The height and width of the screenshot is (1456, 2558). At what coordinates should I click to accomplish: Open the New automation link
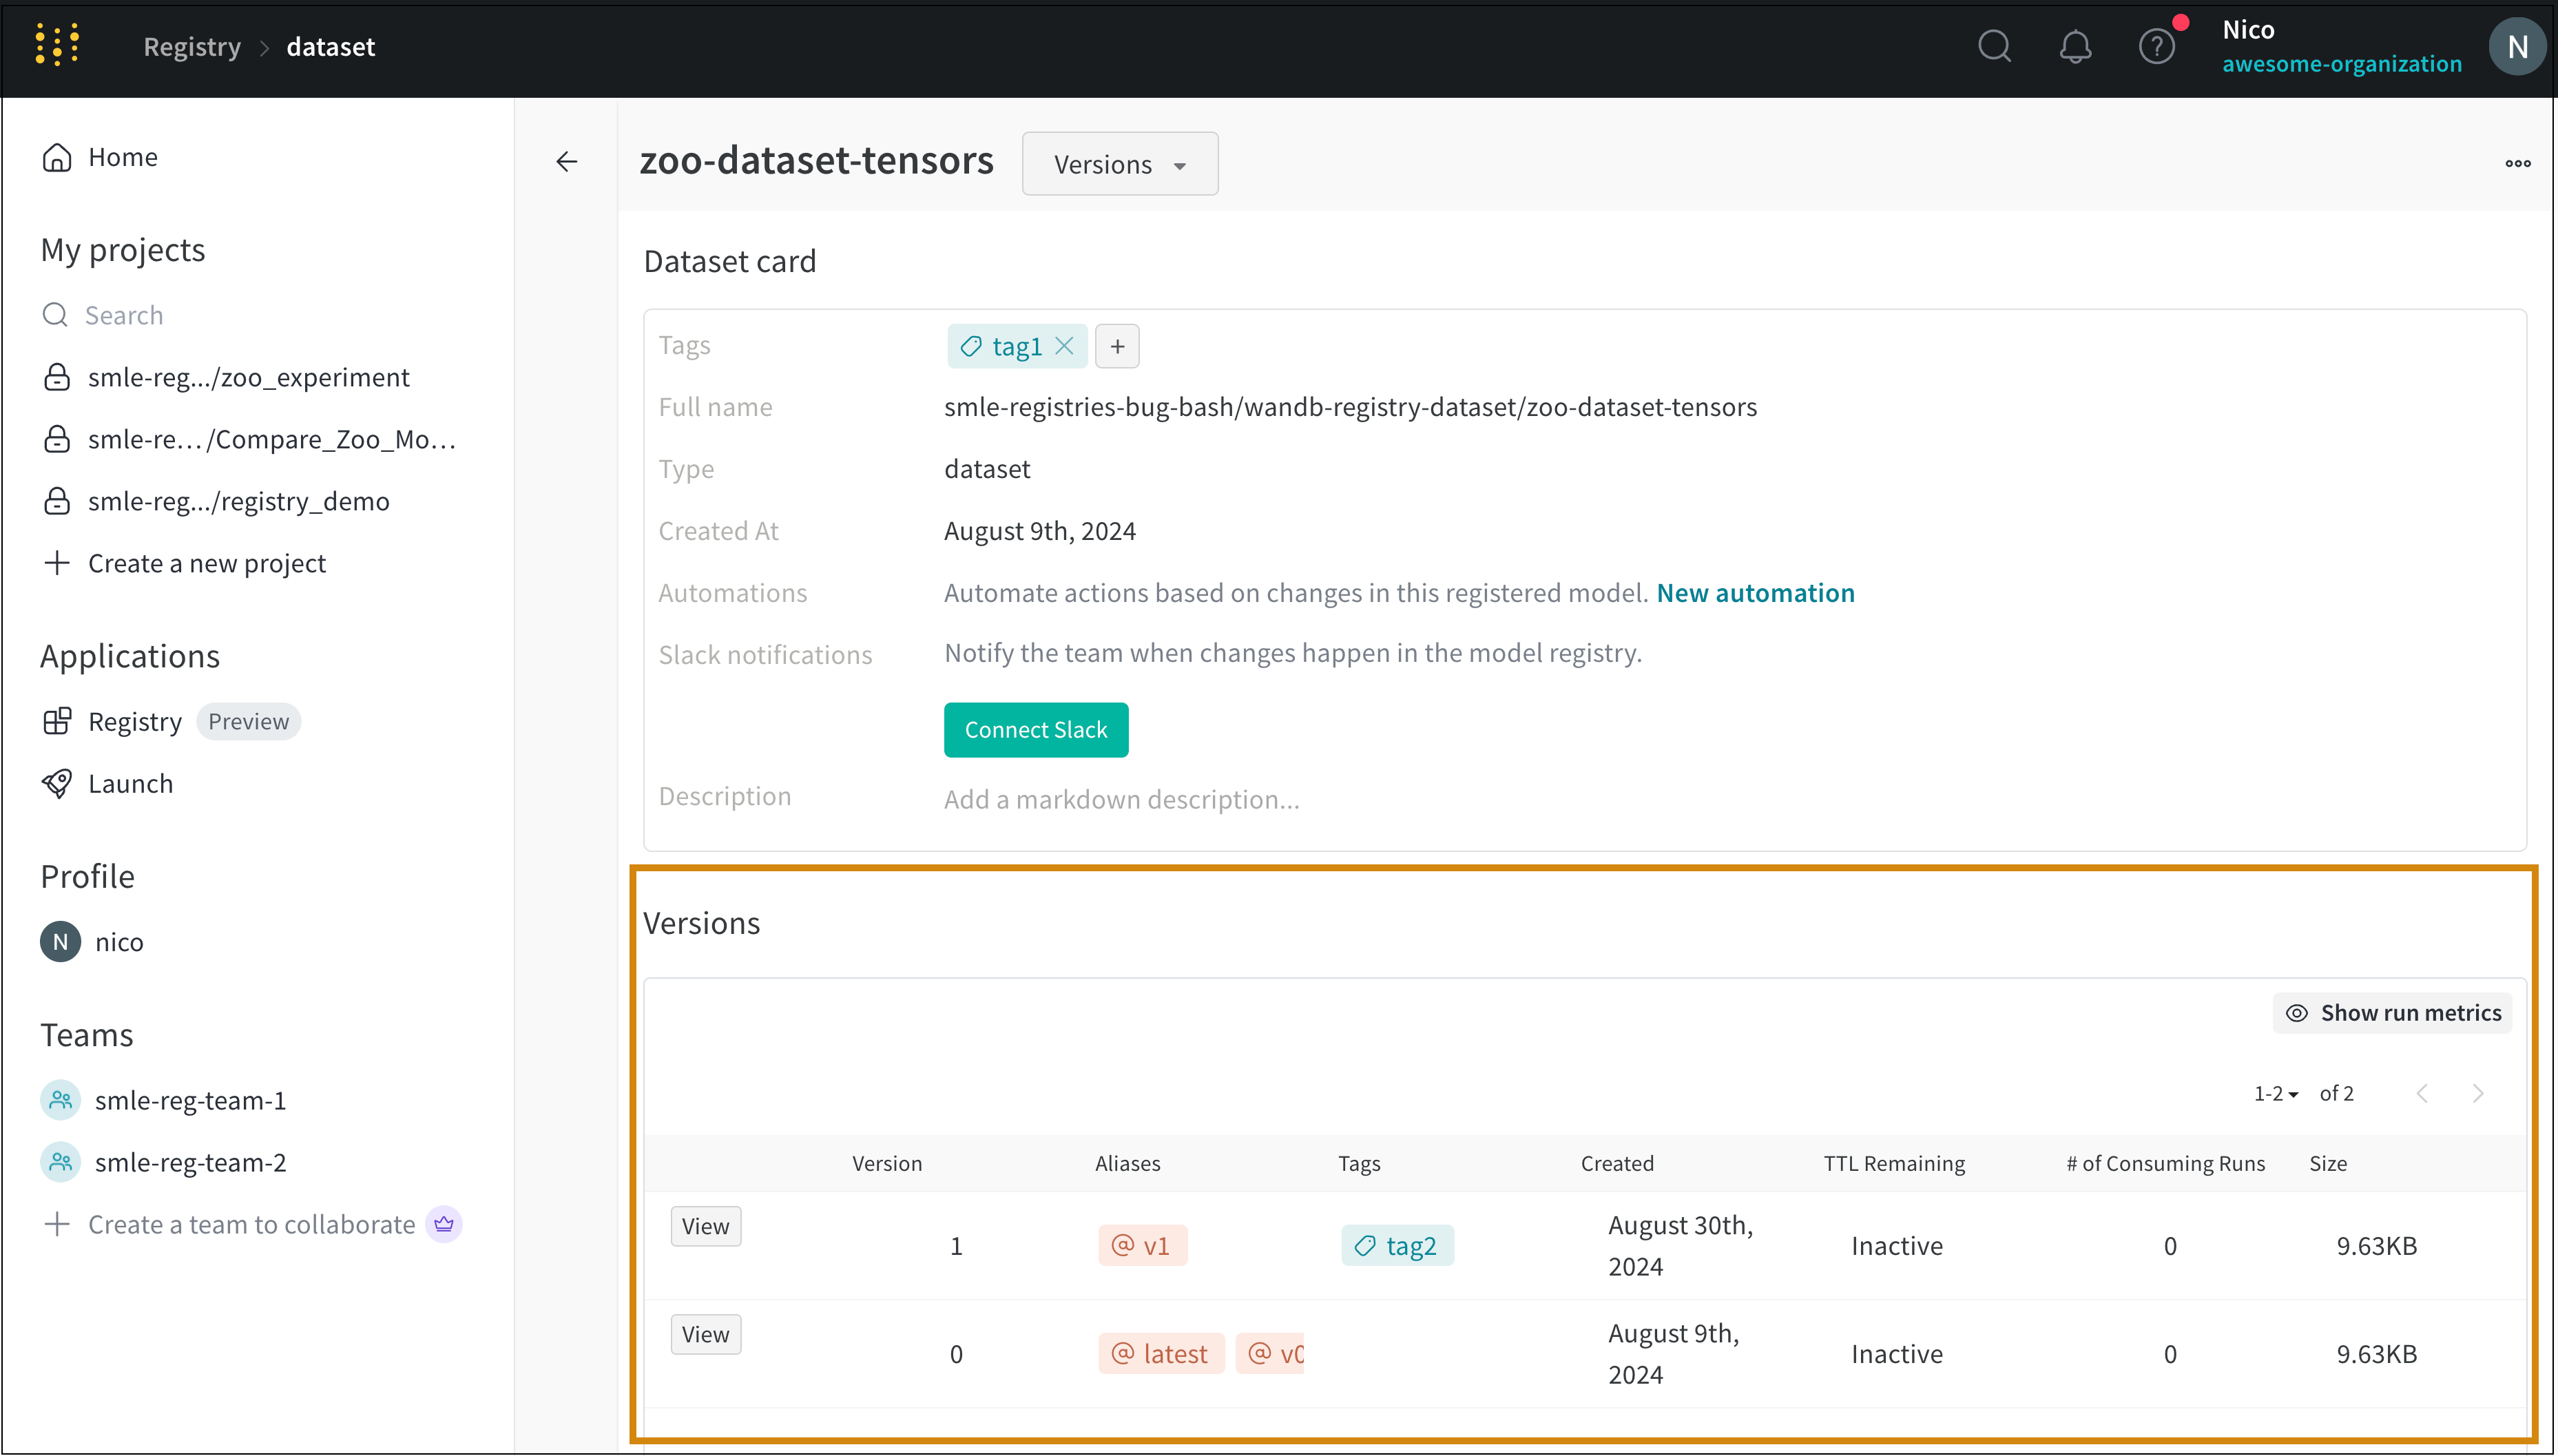pyautogui.click(x=1755, y=592)
